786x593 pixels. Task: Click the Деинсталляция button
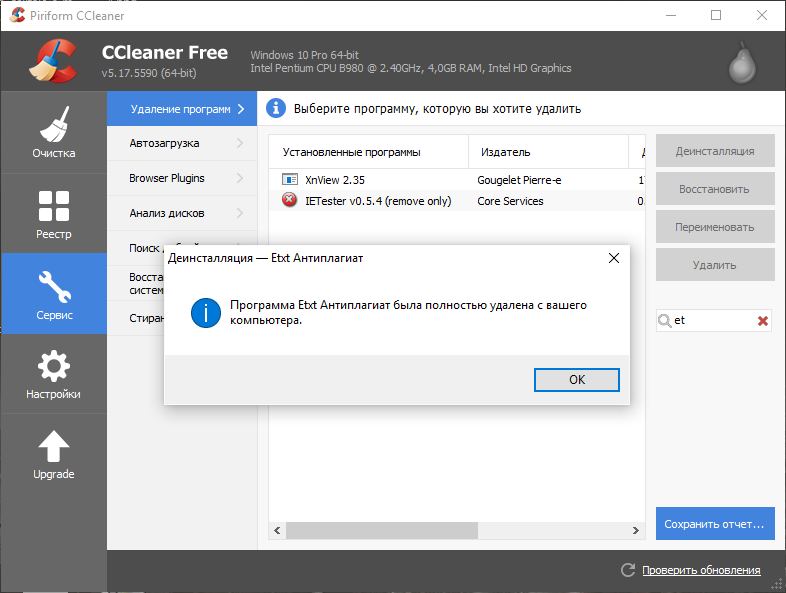[715, 151]
